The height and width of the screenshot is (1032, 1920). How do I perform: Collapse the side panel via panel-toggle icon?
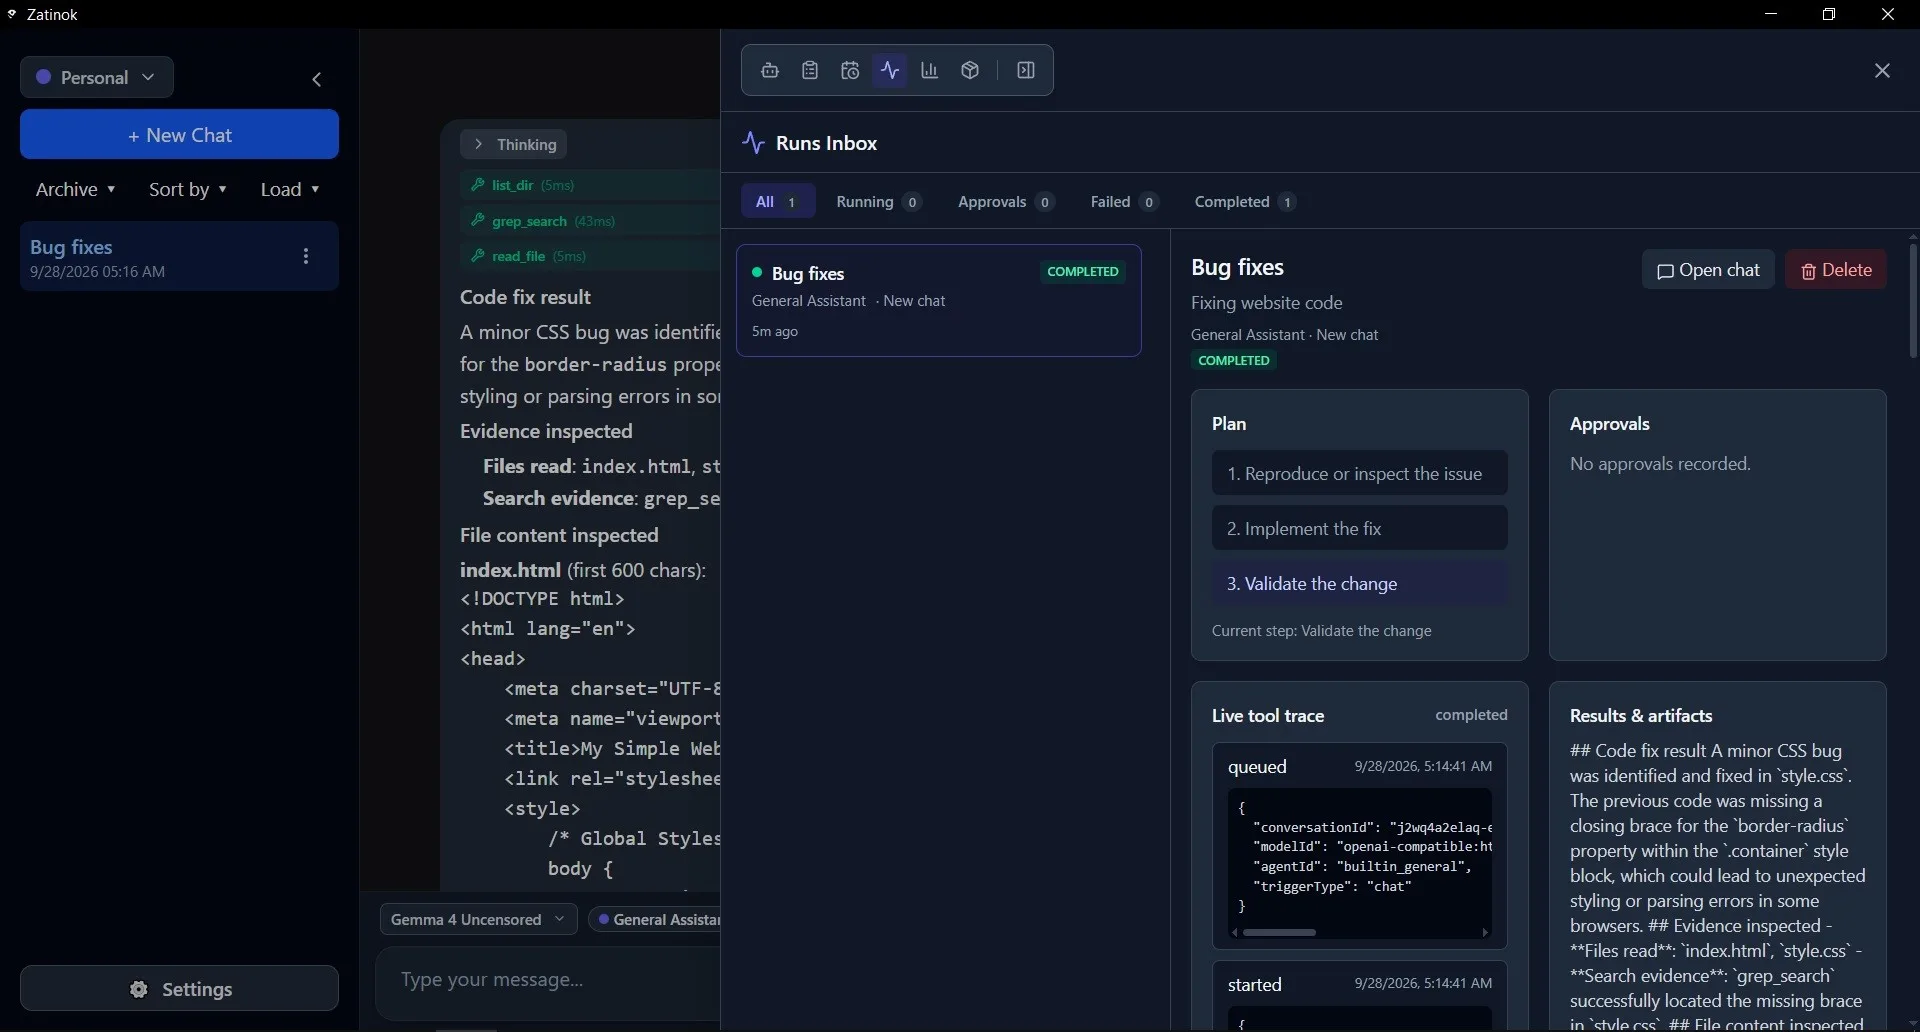[x=1026, y=70]
